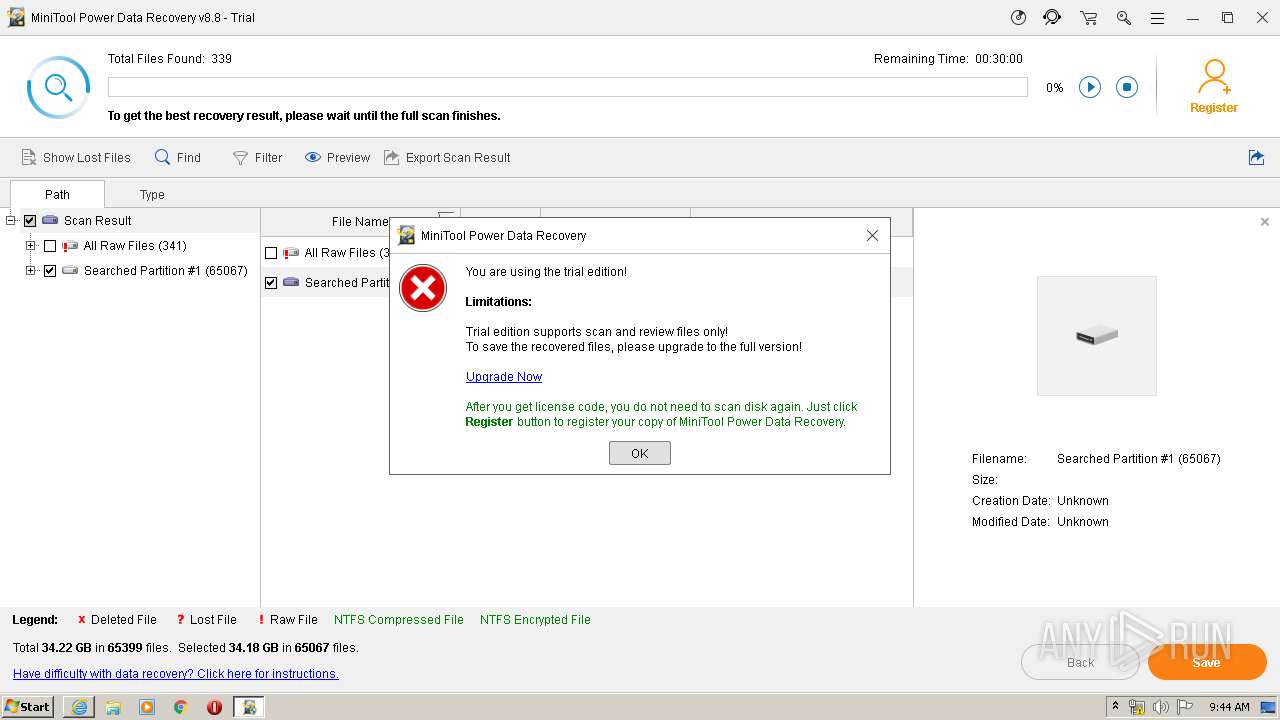The width and height of the screenshot is (1280, 720).
Task: Close the trial edition dialog
Action: coord(872,235)
